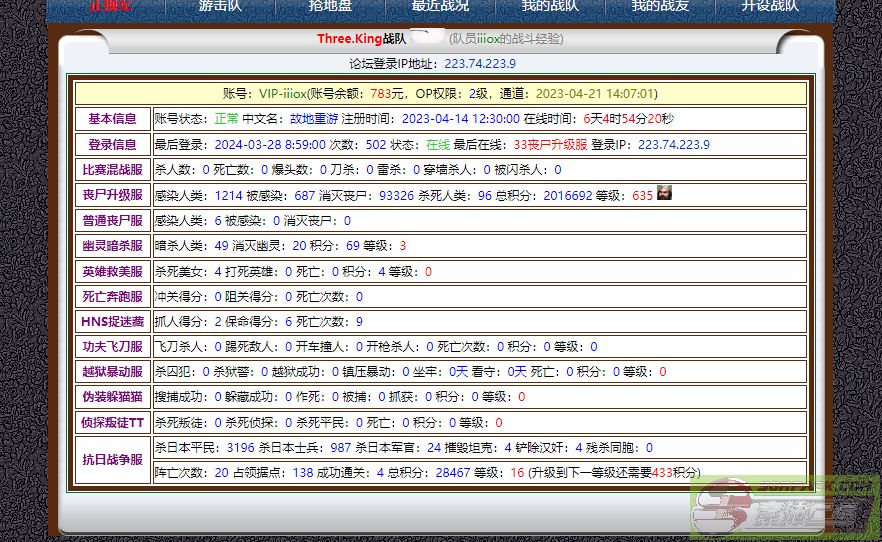
Task: Select the HNS捉迷藏 row header
Action: [x=112, y=322]
